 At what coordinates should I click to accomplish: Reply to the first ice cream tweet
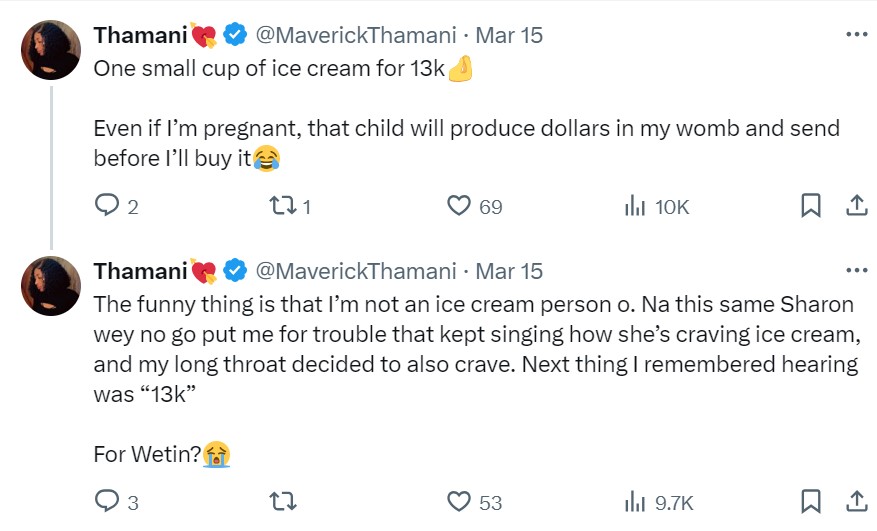[106, 206]
